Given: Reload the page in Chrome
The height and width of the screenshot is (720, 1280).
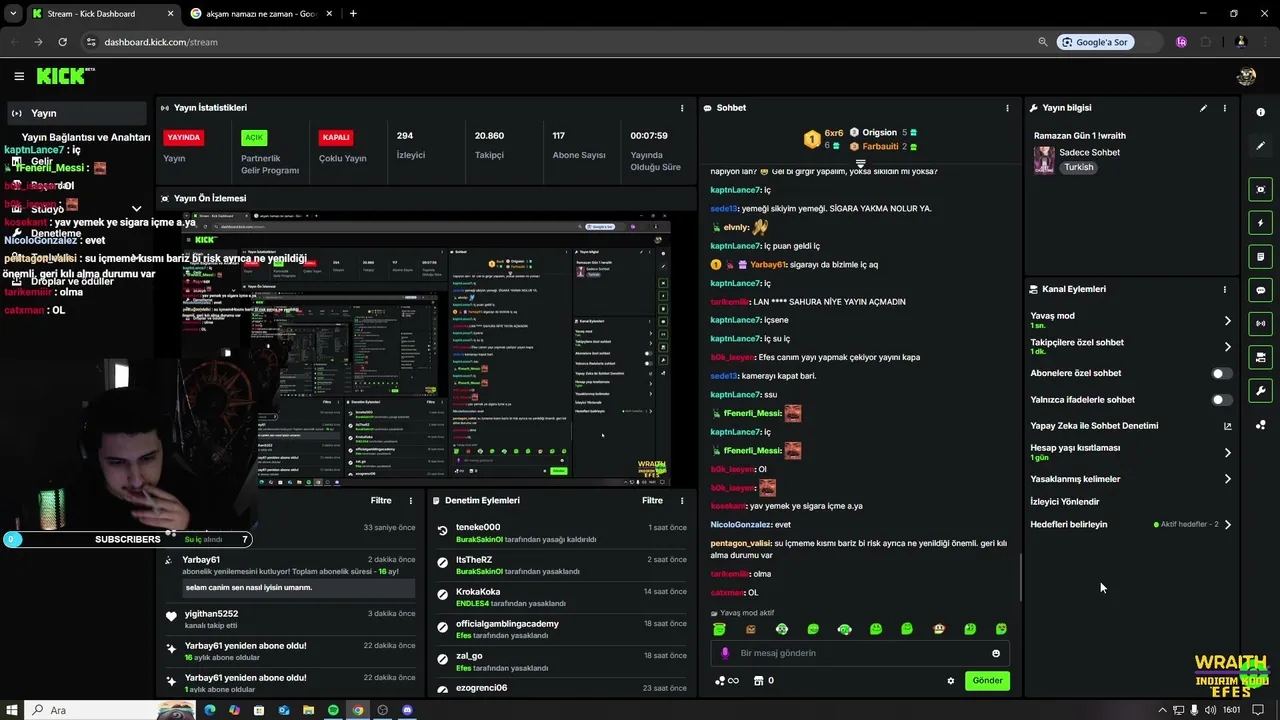Looking at the screenshot, I should 62,42.
